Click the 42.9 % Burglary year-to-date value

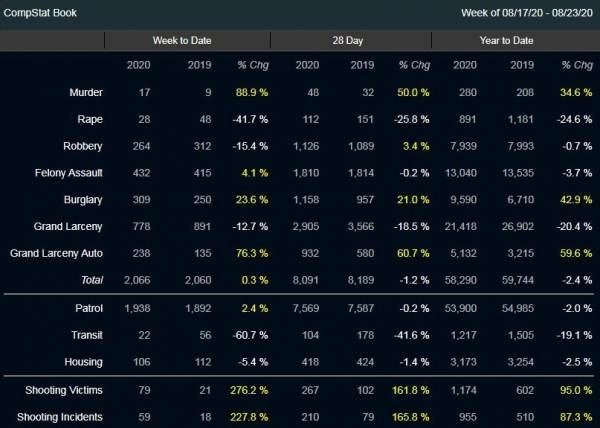click(x=575, y=200)
